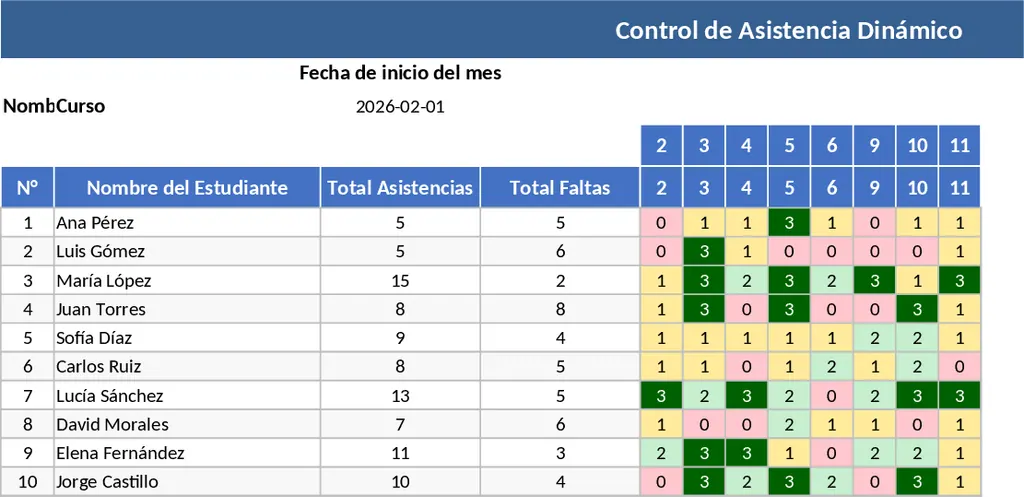This screenshot has width=1024, height=497.
Task: Click the dark green cell in Luis Gómez's row
Action: coord(704,252)
